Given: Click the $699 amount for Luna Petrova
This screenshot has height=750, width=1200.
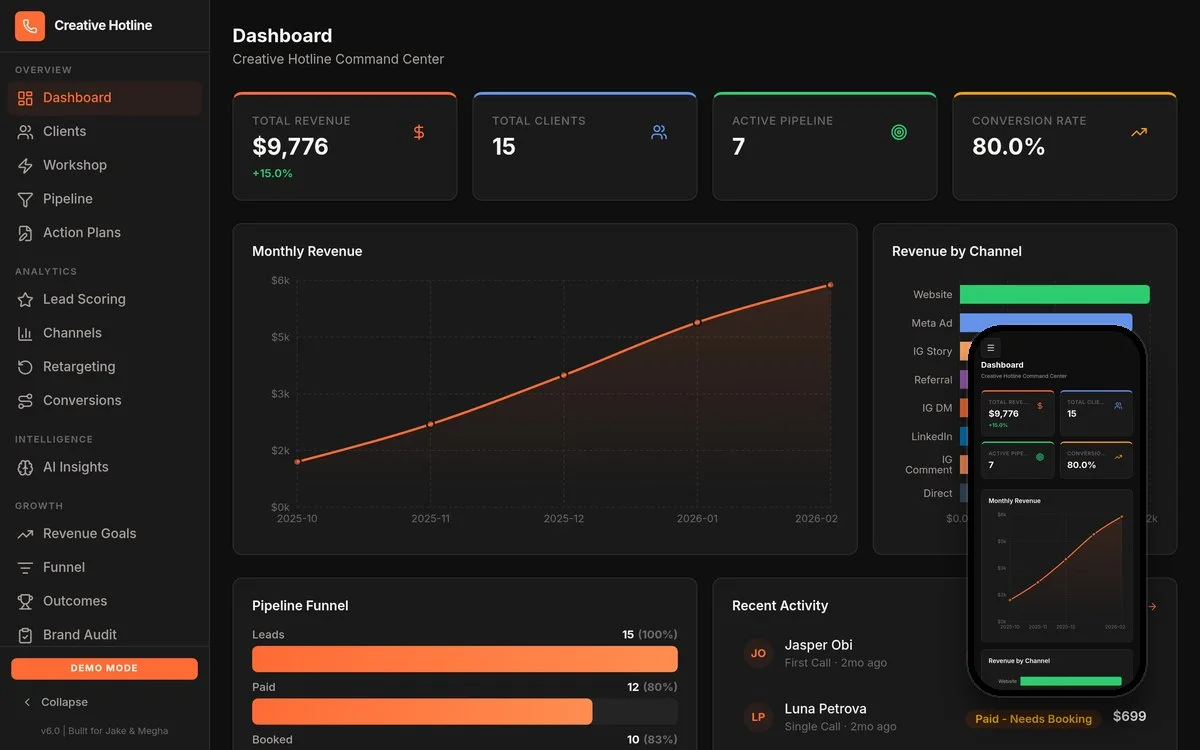Looking at the screenshot, I should 1130,717.
